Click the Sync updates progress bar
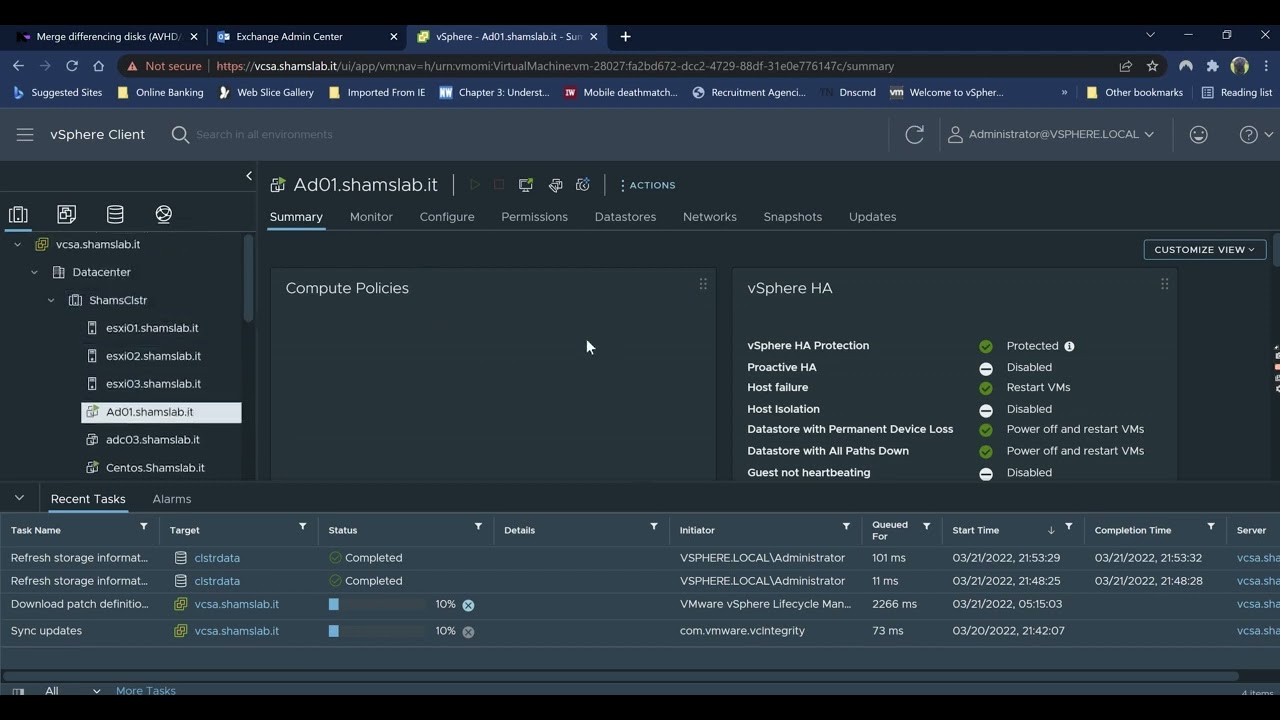This screenshot has width=1280, height=720. [x=377, y=631]
